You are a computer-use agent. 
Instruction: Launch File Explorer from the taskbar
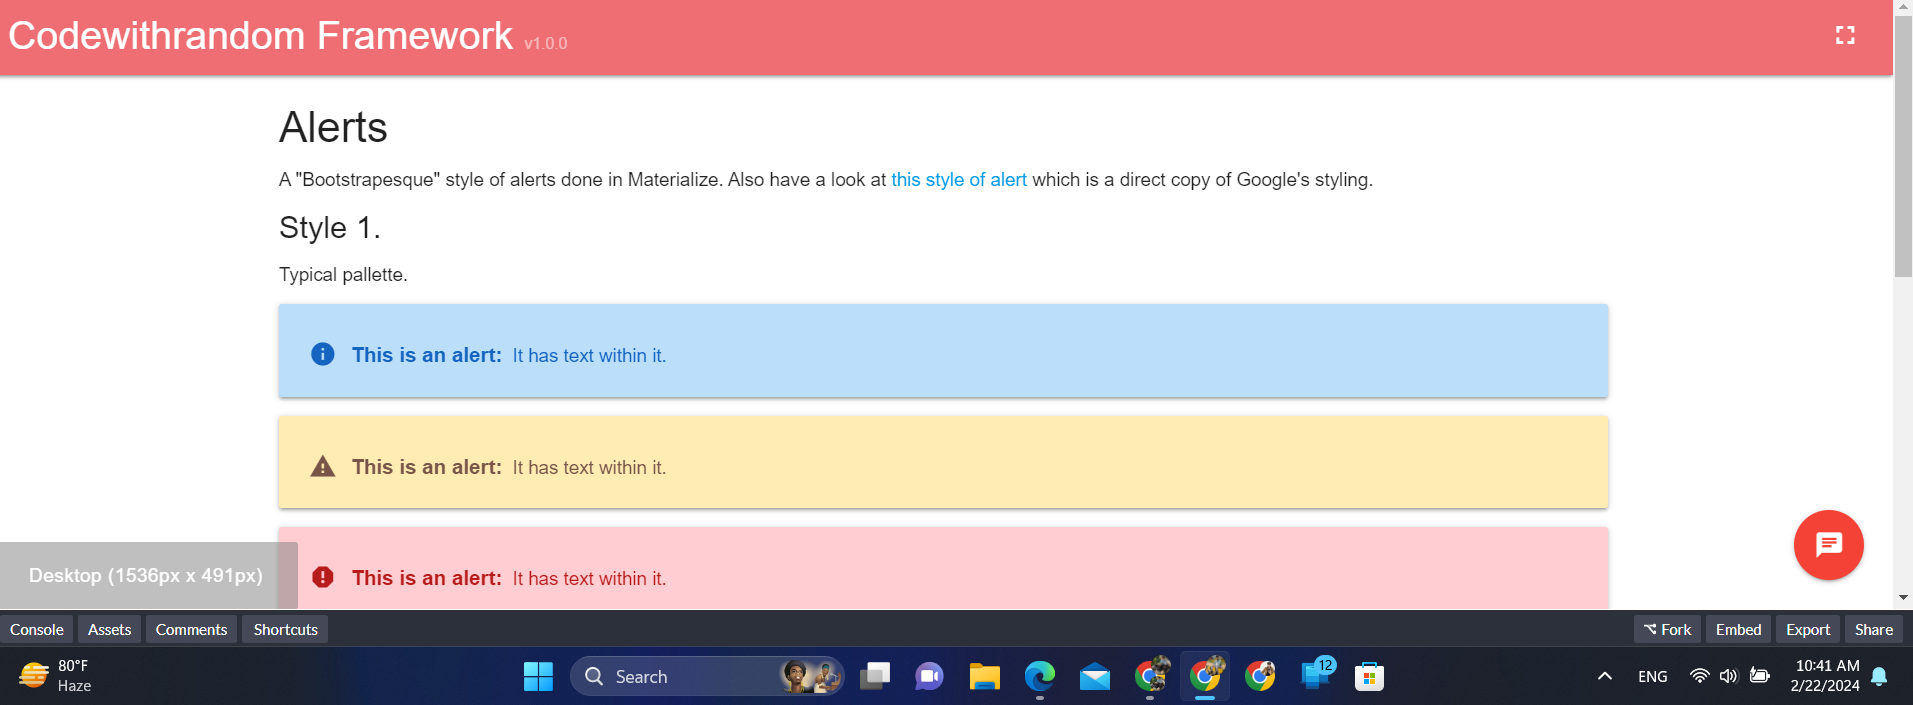tap(984, 677)
